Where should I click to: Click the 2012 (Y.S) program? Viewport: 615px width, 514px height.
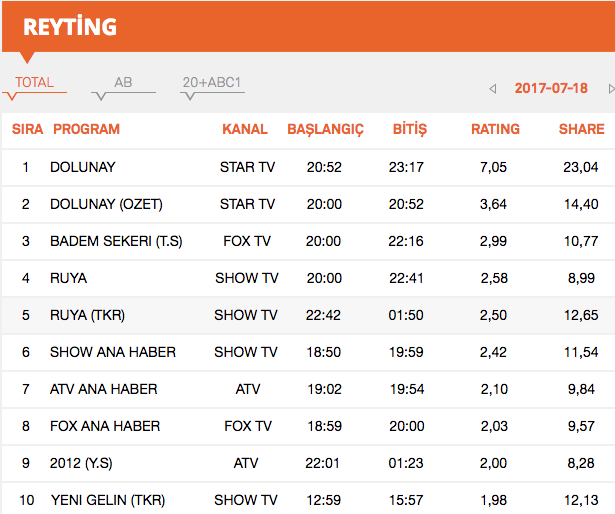[x=83, y=463]
